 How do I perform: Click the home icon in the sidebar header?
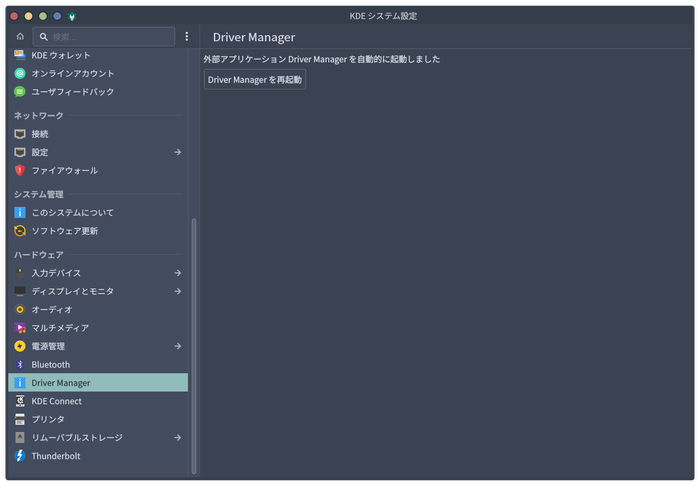20,37
